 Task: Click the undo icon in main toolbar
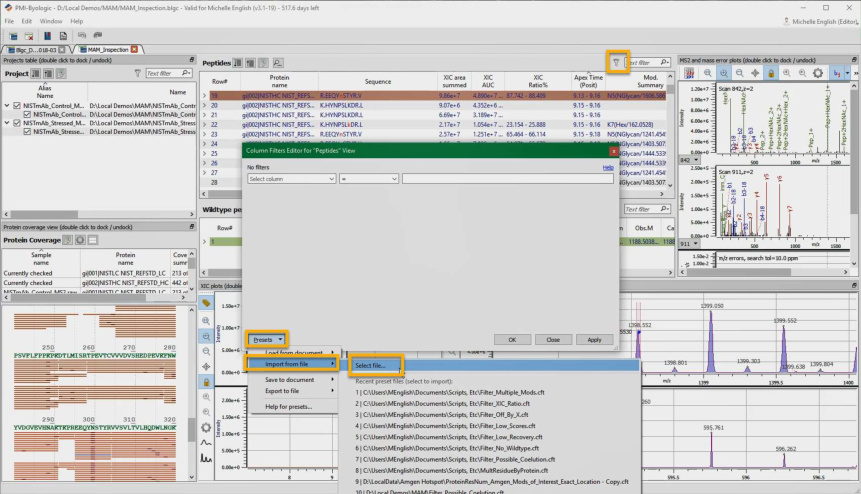[81, 35]
